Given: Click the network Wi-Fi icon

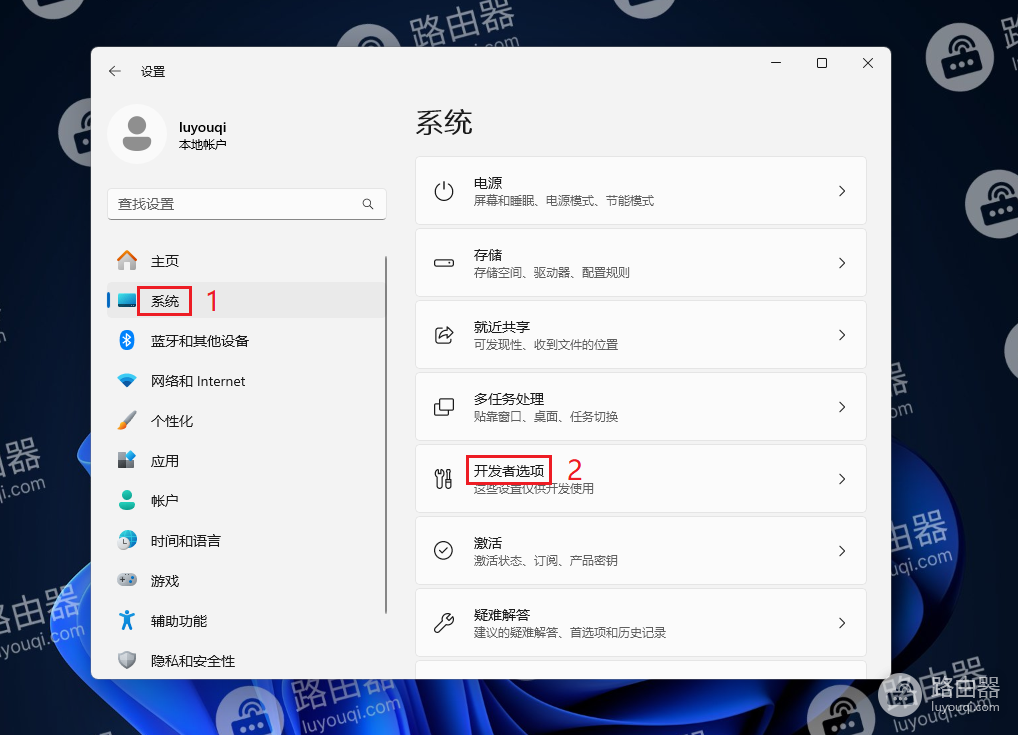Looking at the screenshot, I should tap(127, 380).
